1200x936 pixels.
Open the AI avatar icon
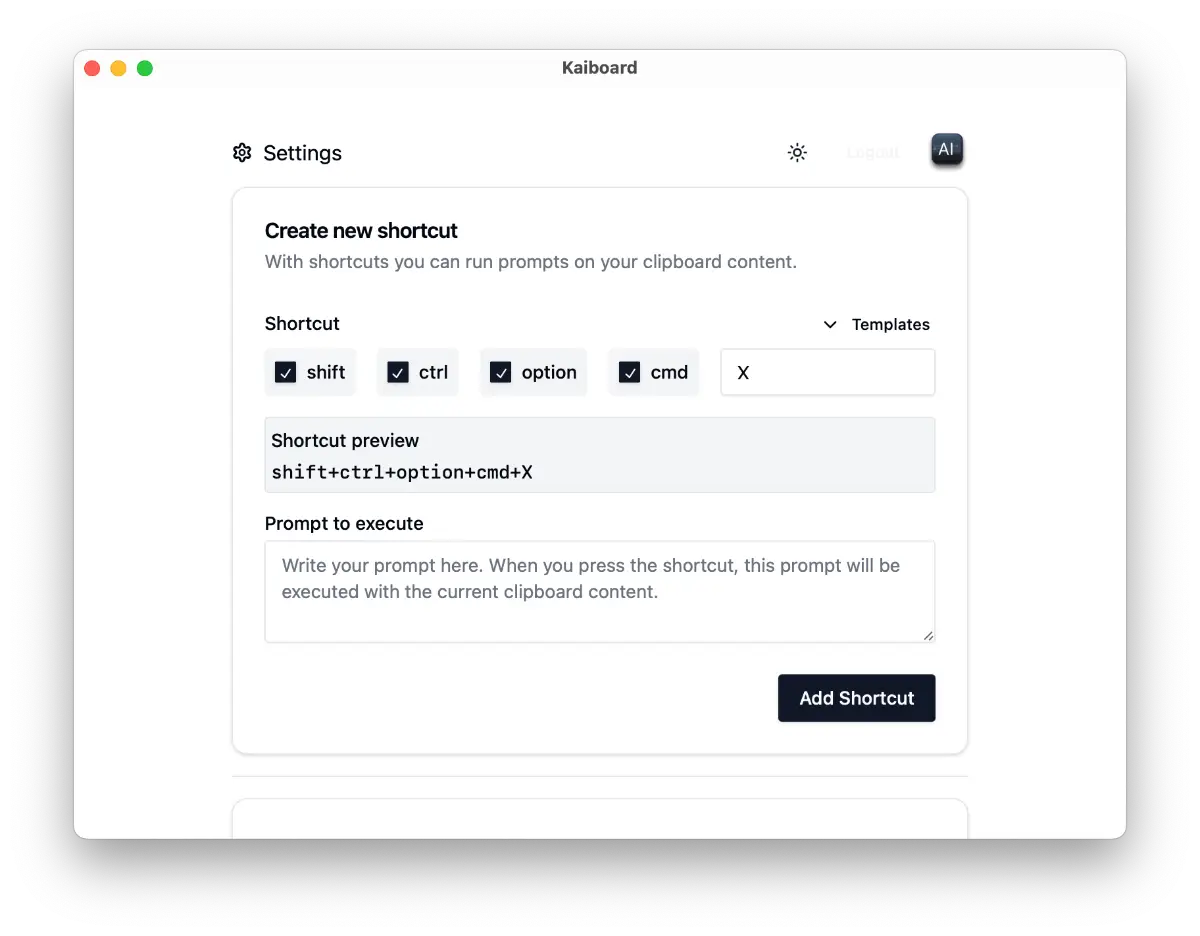coord(946,150)
